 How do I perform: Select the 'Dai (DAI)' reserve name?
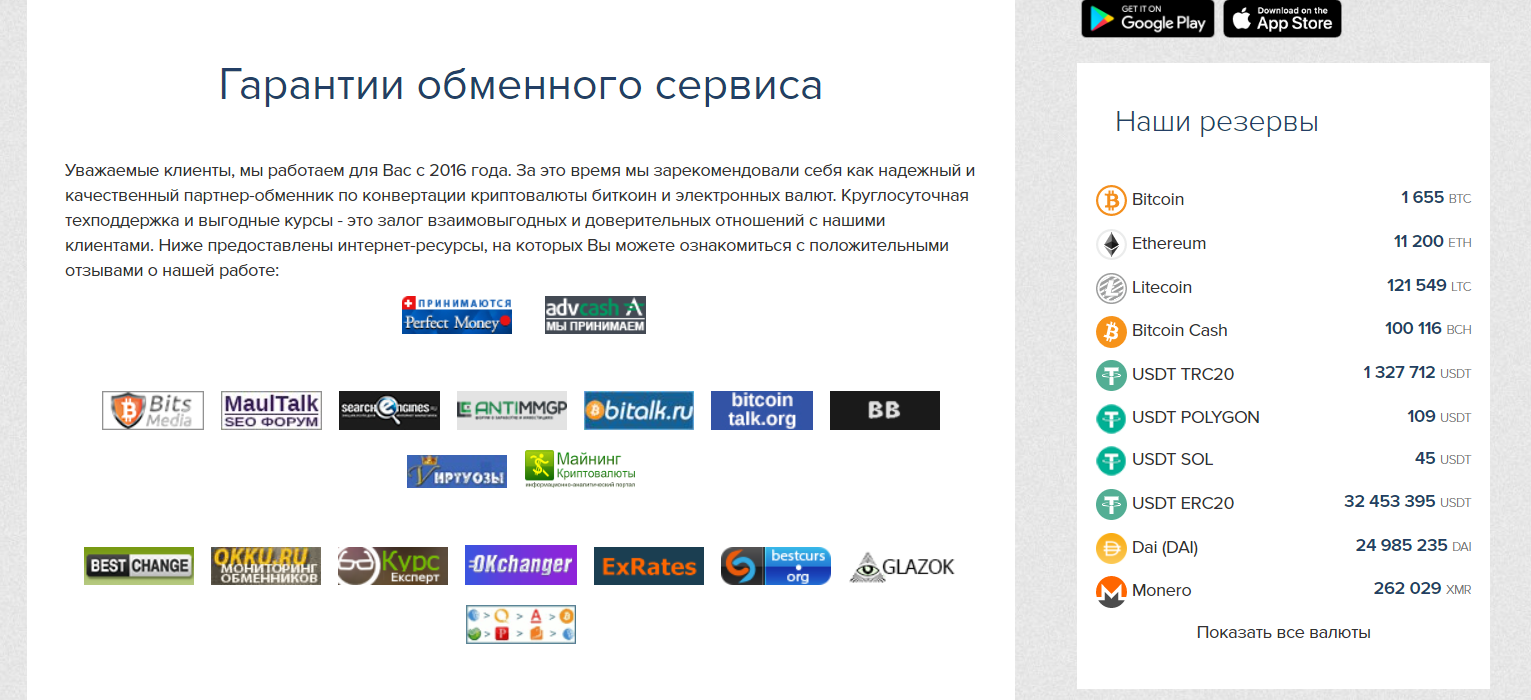(1165, 548)
